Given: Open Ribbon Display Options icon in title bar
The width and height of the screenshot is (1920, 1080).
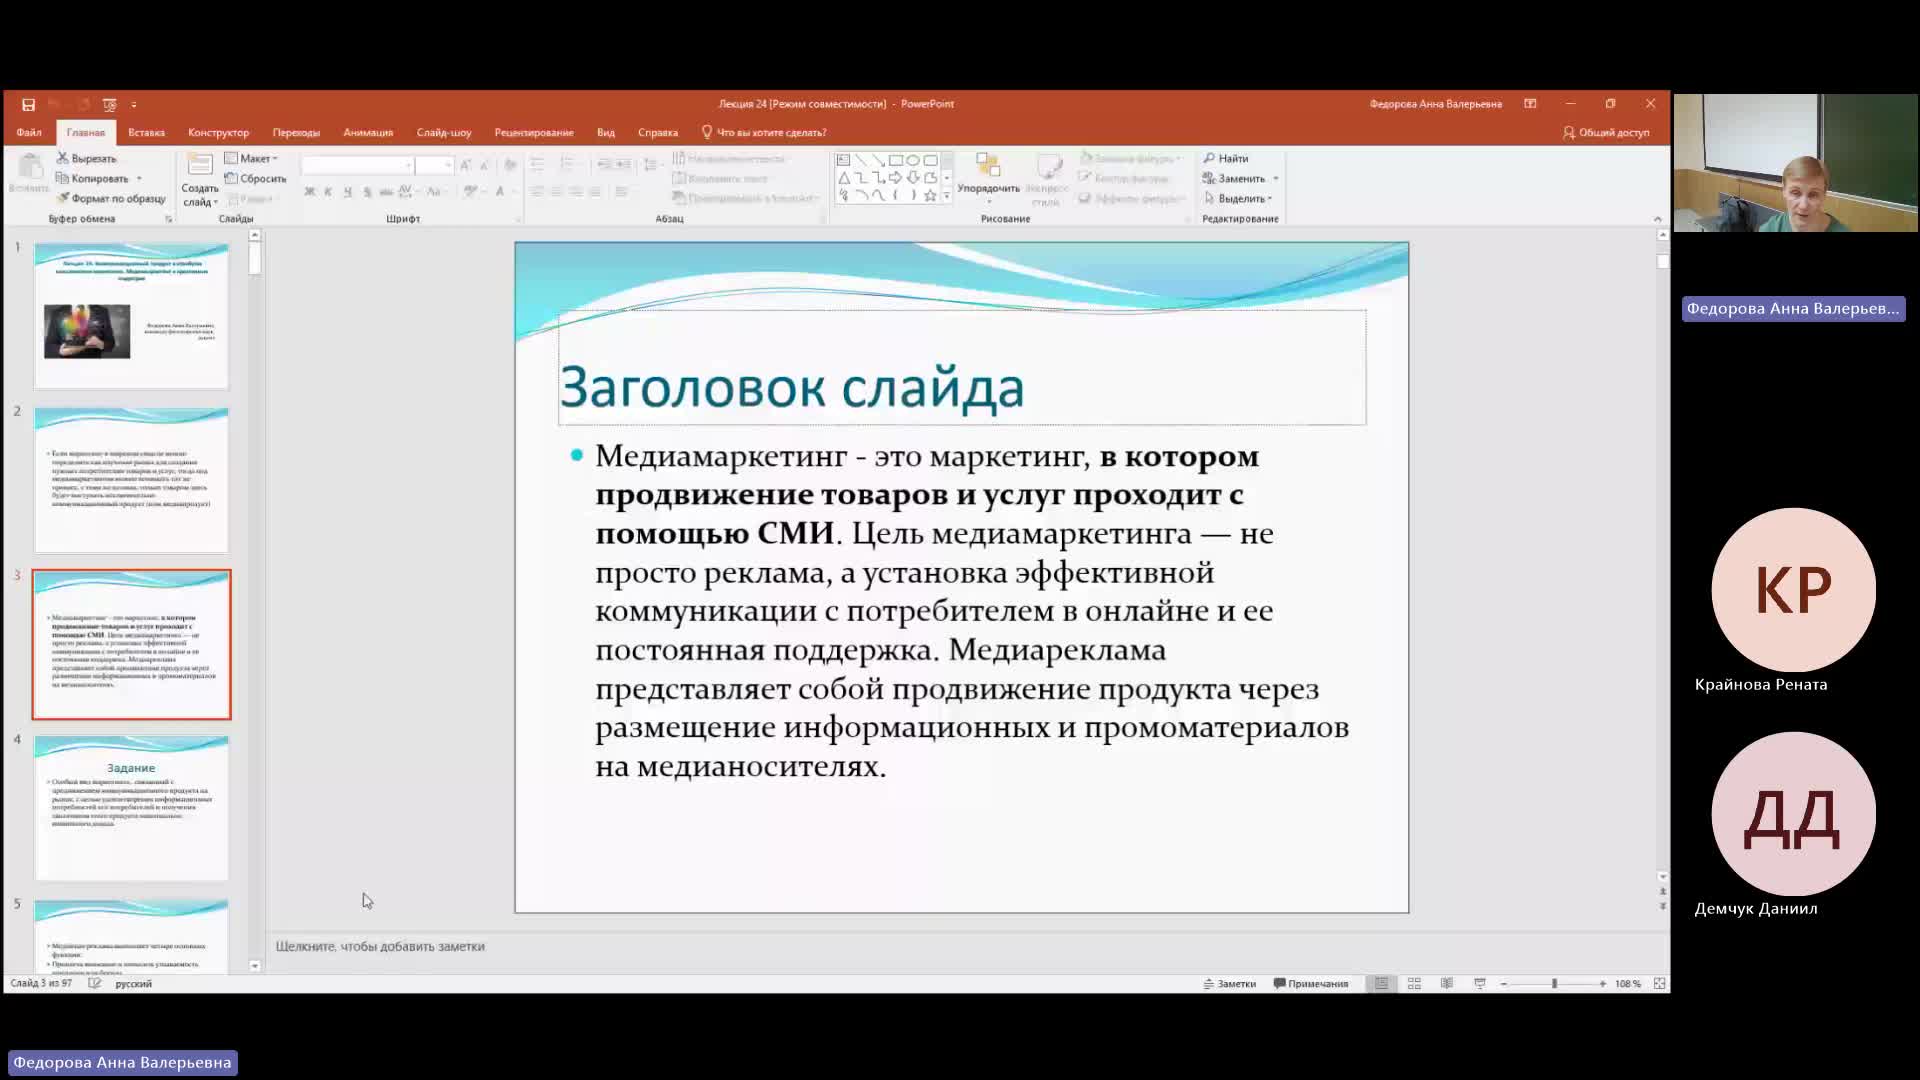Looking at the screenshot, I should click(1530, 104).
